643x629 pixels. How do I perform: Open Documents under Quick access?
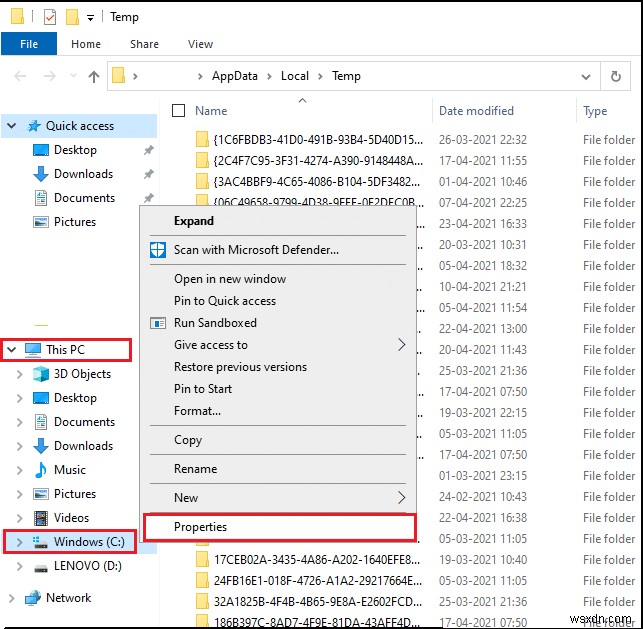[84, 198]
